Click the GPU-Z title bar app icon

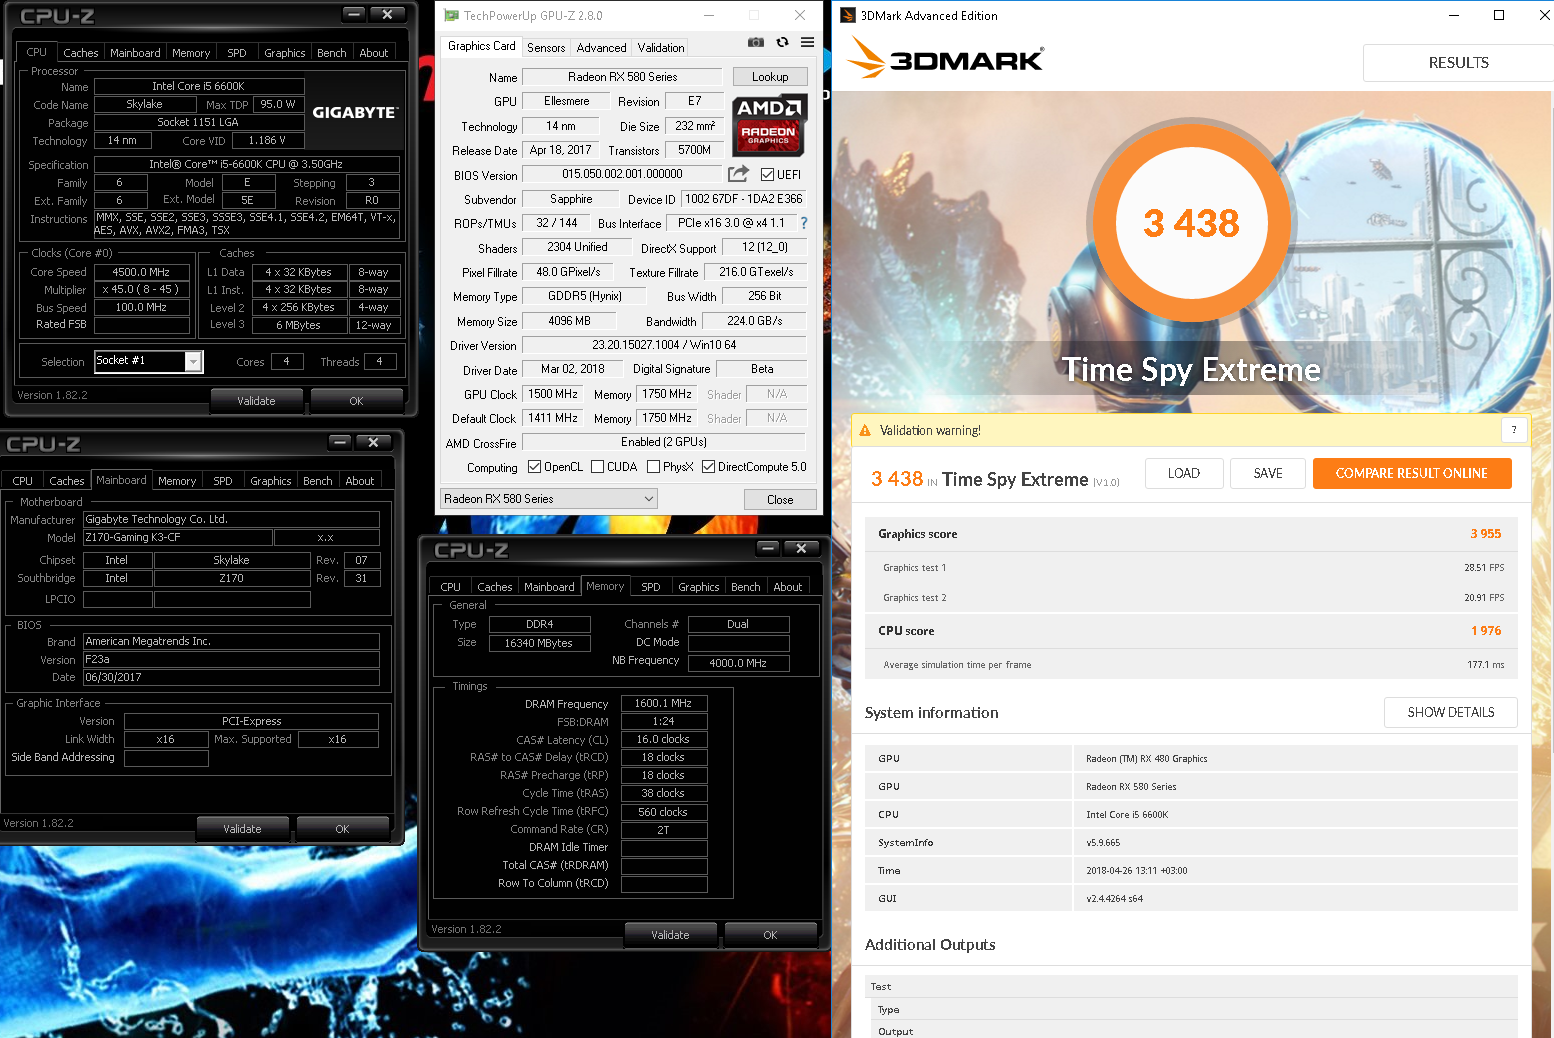coord(451,16)
